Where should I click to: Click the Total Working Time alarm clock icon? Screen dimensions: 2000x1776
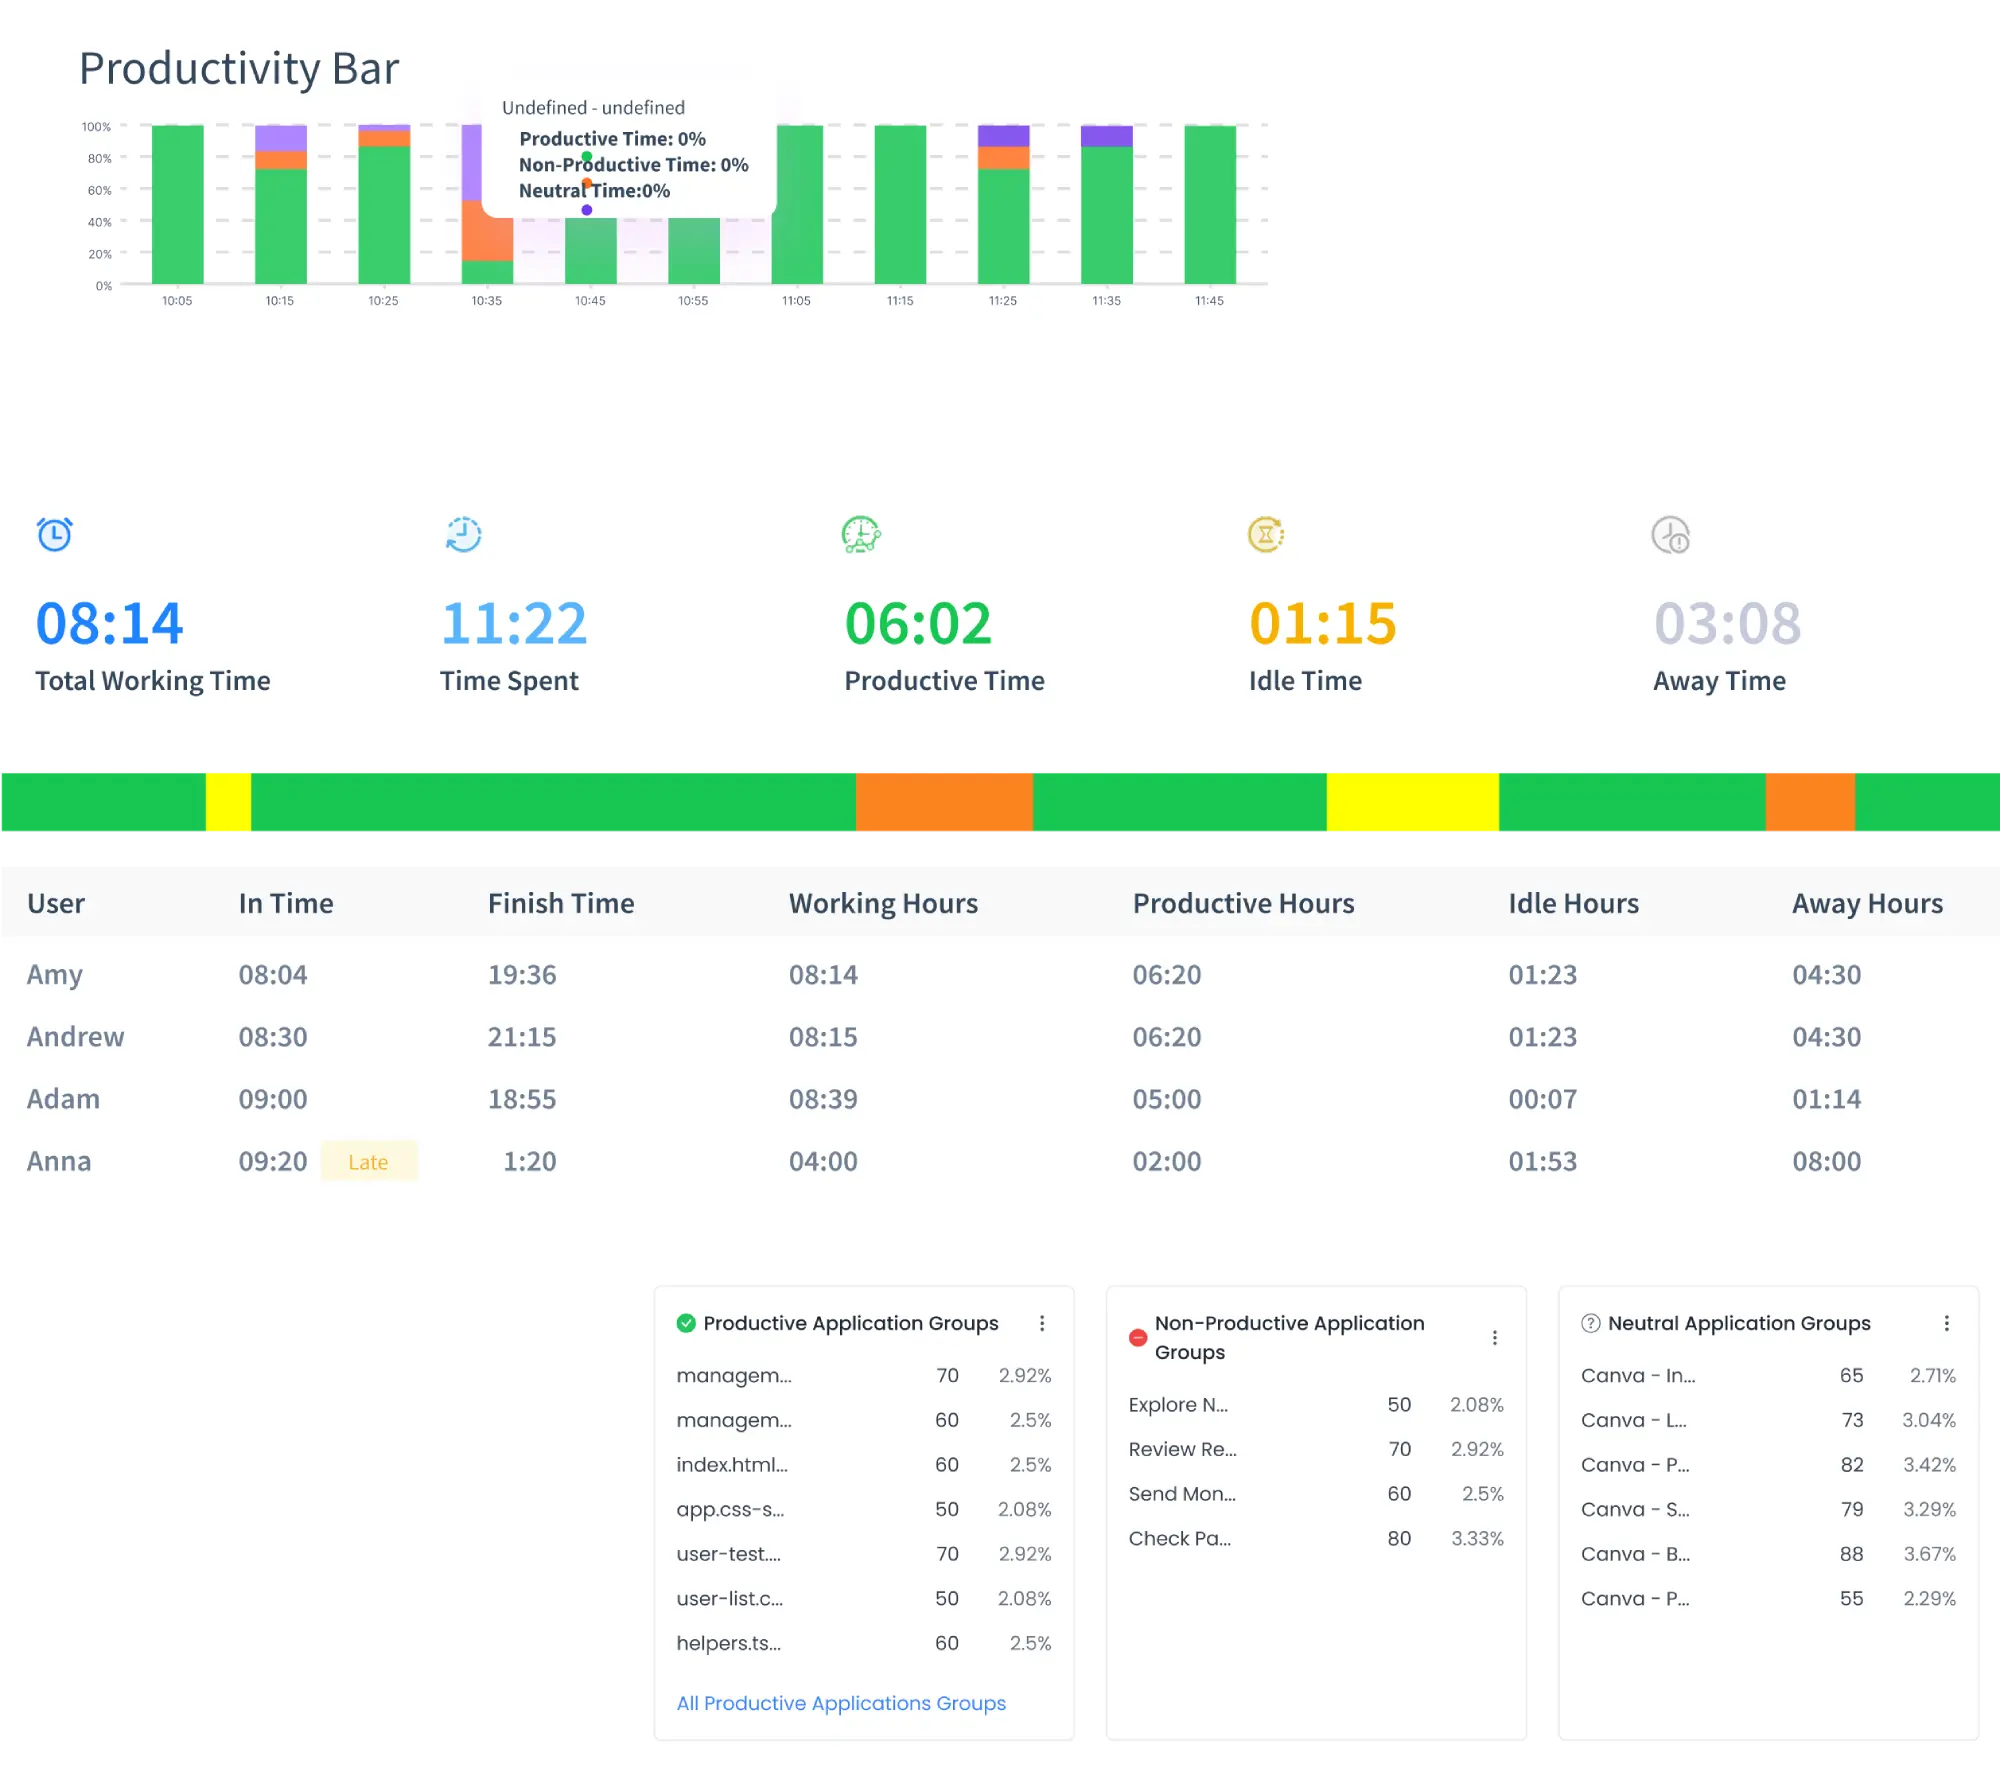pos(55,534)
